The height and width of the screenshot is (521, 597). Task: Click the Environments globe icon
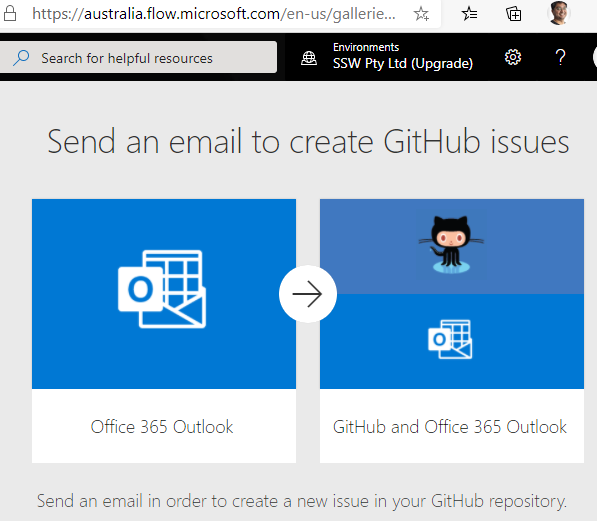(309, 58)
